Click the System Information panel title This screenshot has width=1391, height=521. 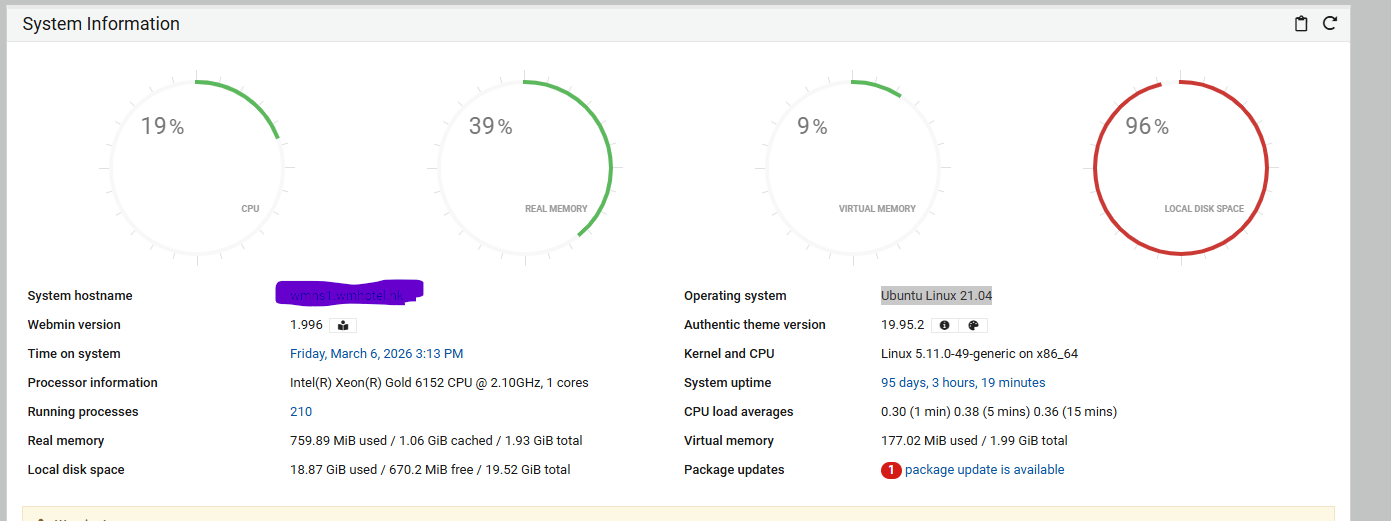tap(101, 24)
